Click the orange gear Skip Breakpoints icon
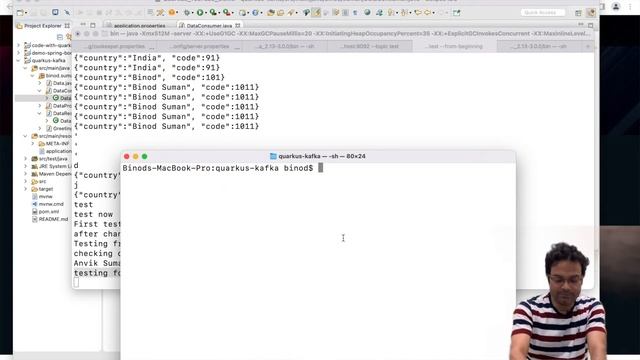 [x=172, y=13]
